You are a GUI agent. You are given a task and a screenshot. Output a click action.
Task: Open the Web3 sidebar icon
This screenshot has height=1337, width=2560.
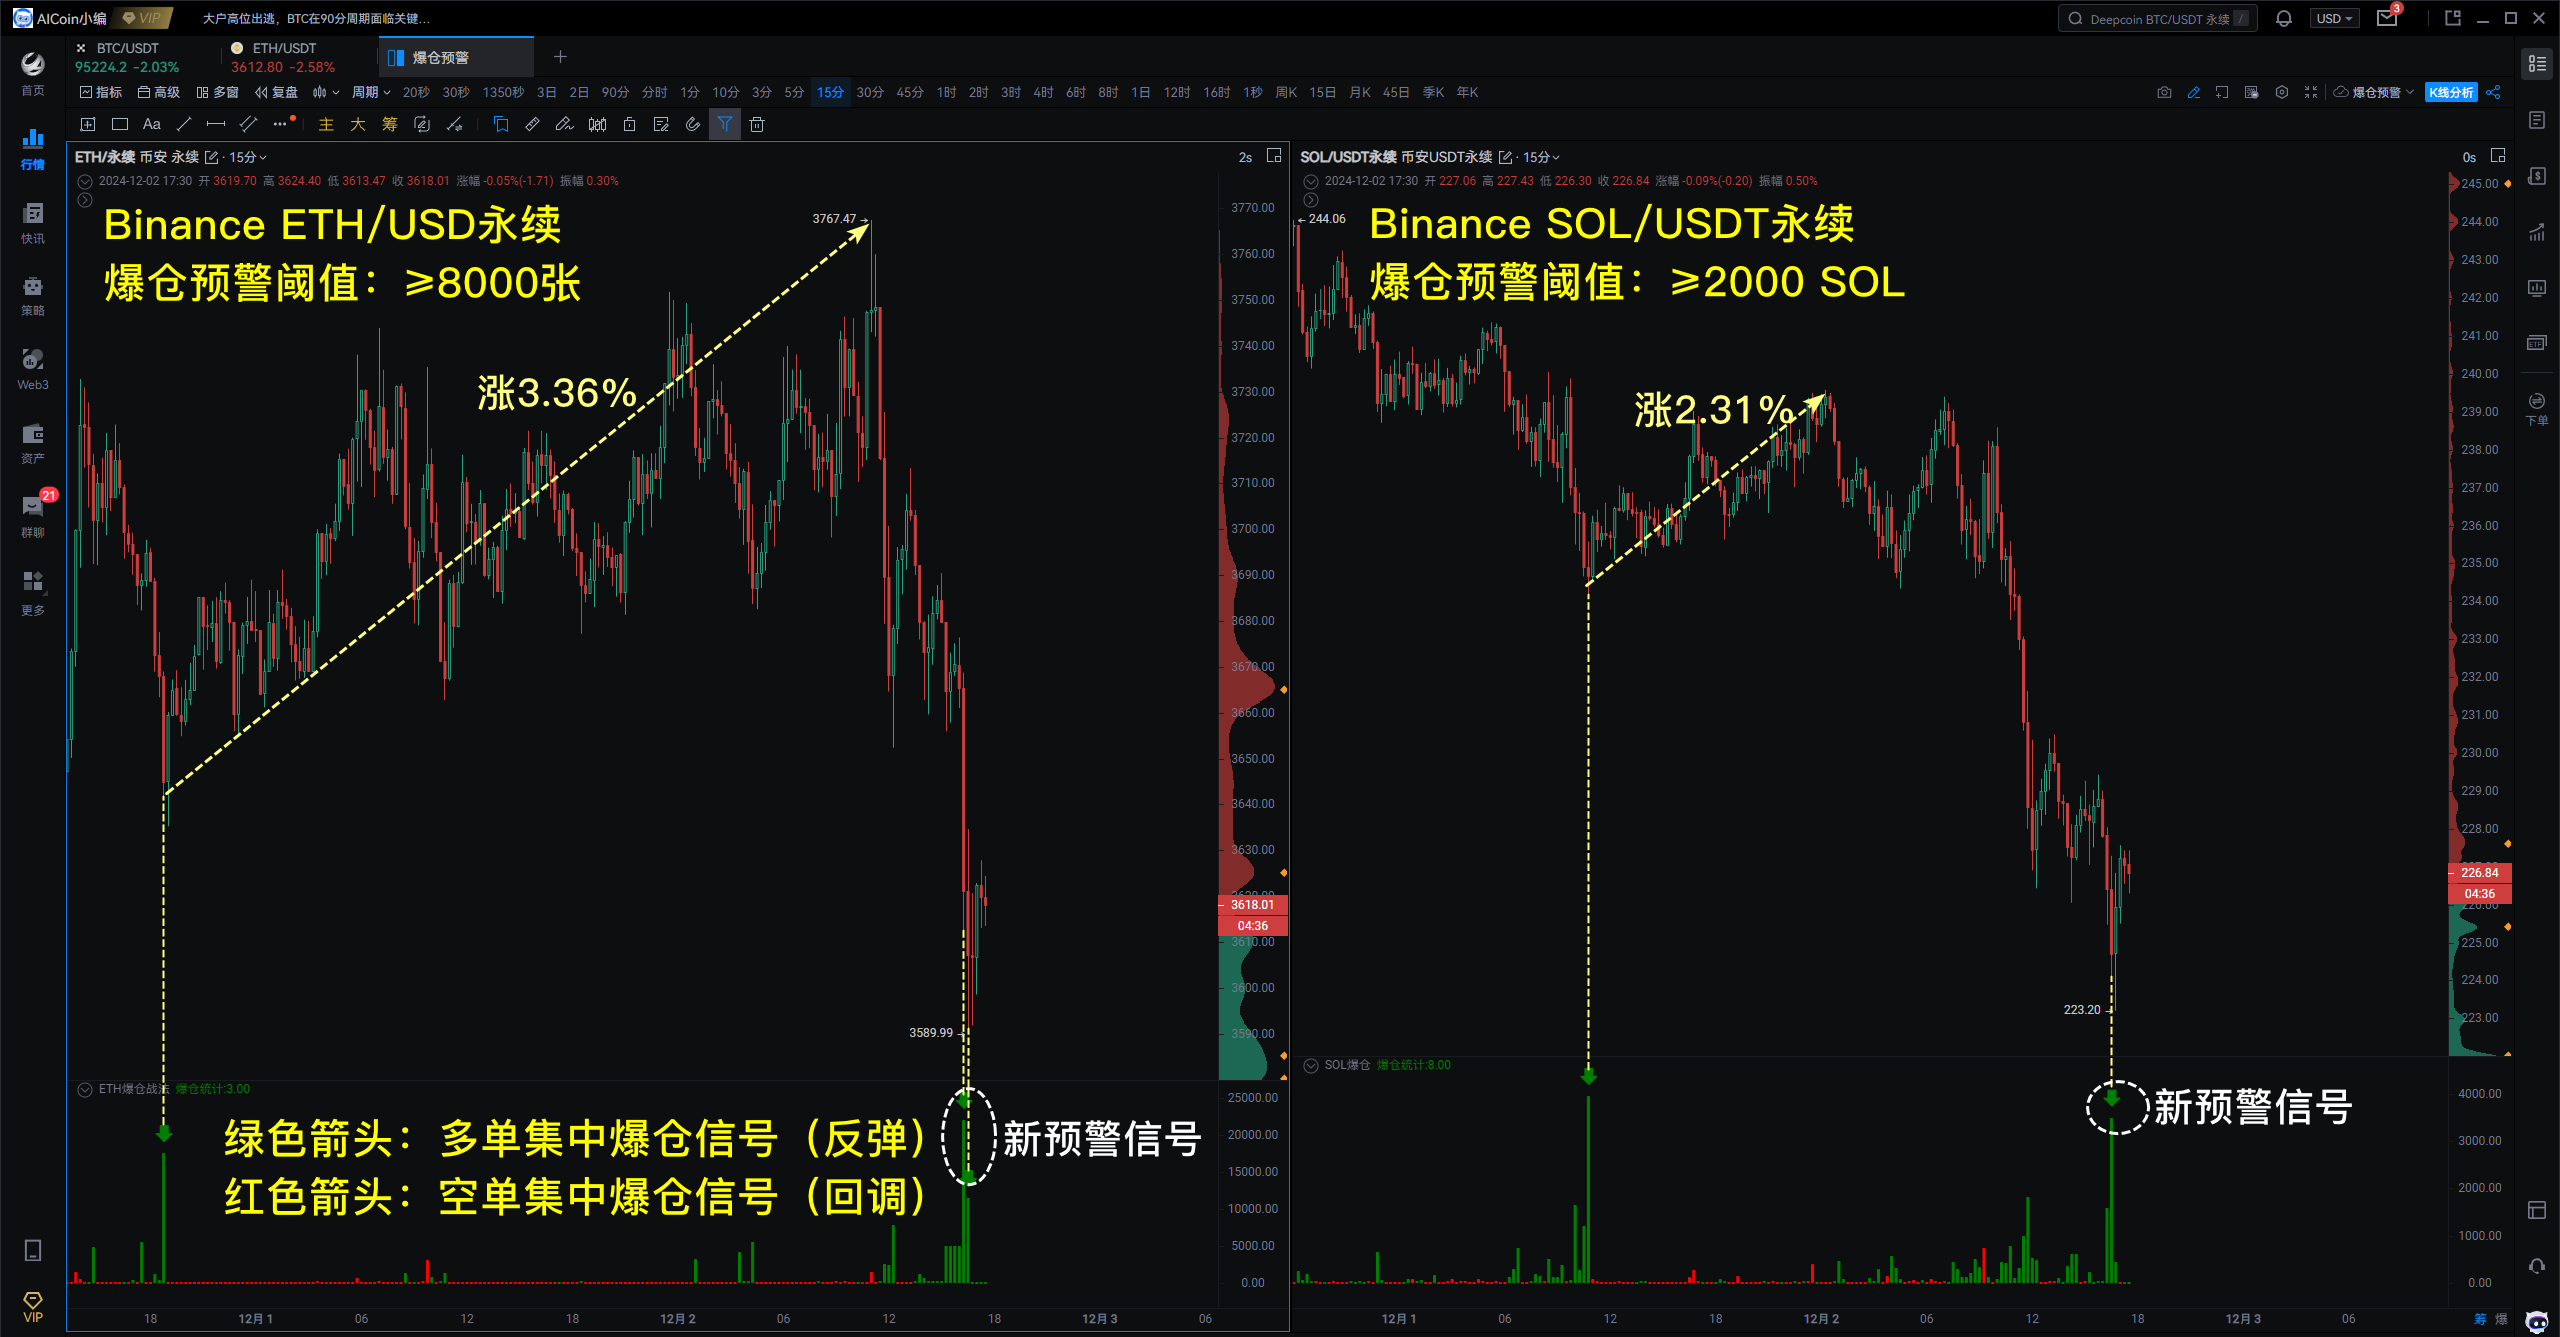click(x=33, y=369)
